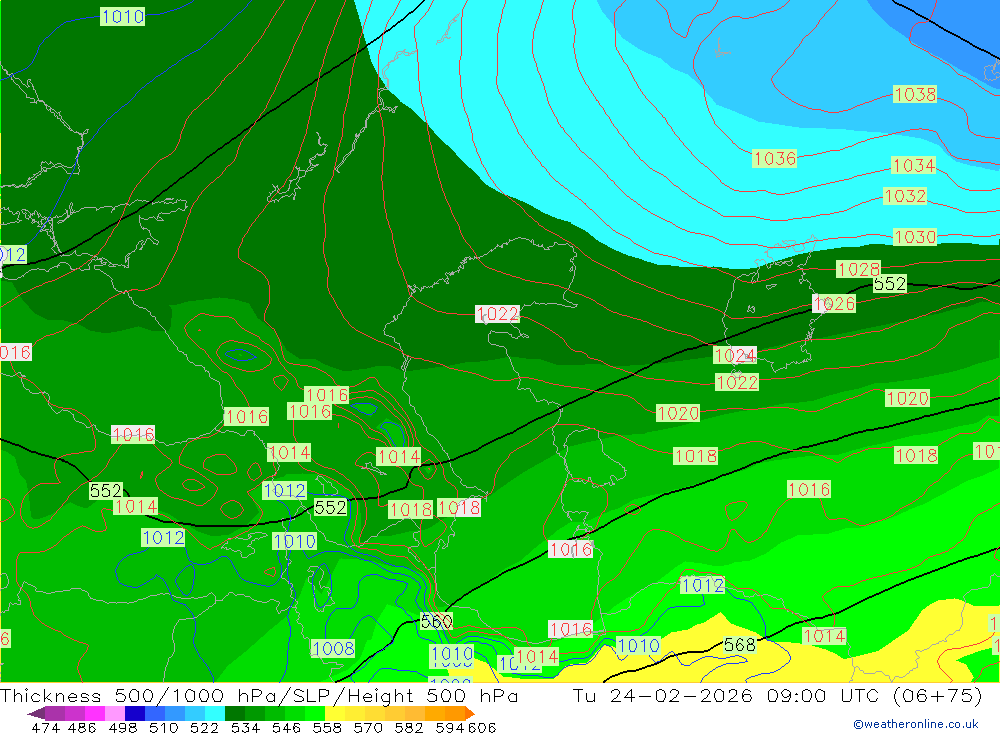This screenshot has width=1000, height=733.
Task: Click the blue 1012 label above the 568 label
Action: pos(702,585)
